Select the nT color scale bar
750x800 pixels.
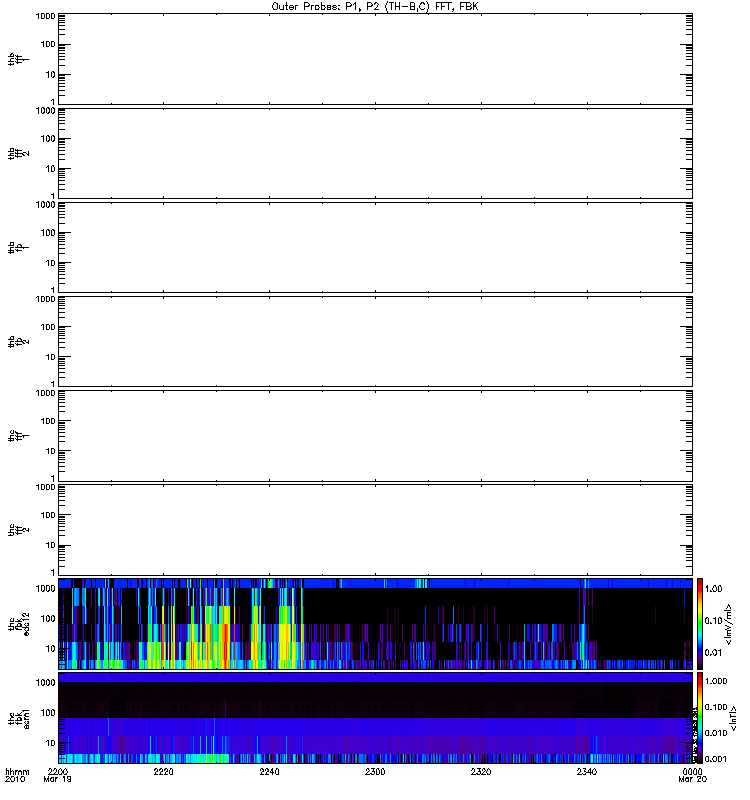point(700,718)
